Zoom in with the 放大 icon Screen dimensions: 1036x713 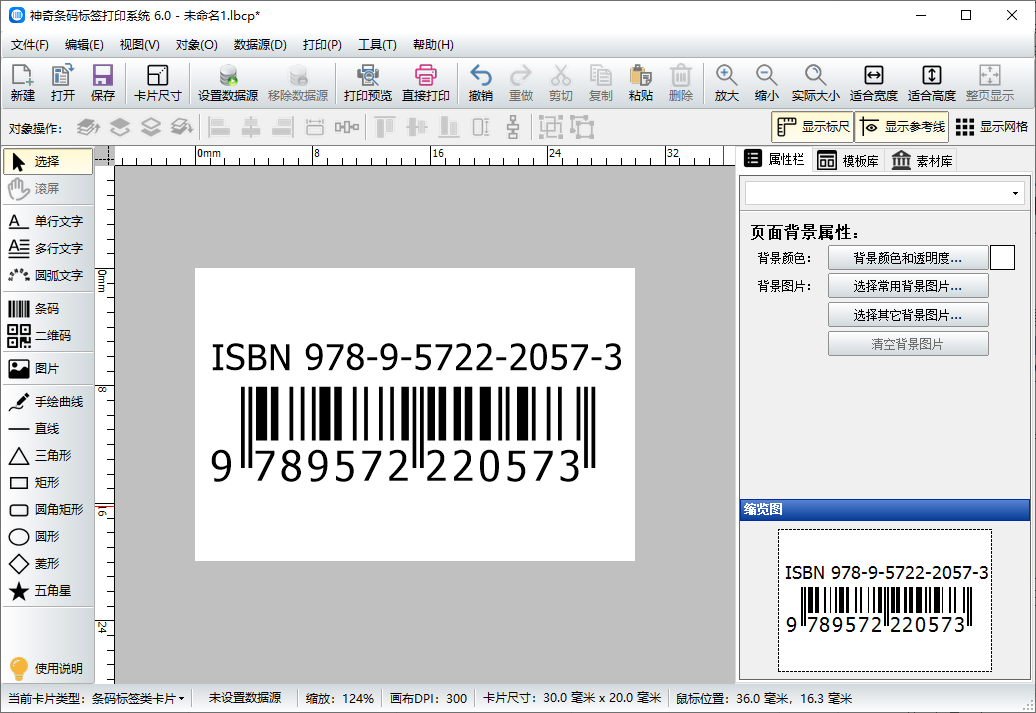(x=726, y=83)
